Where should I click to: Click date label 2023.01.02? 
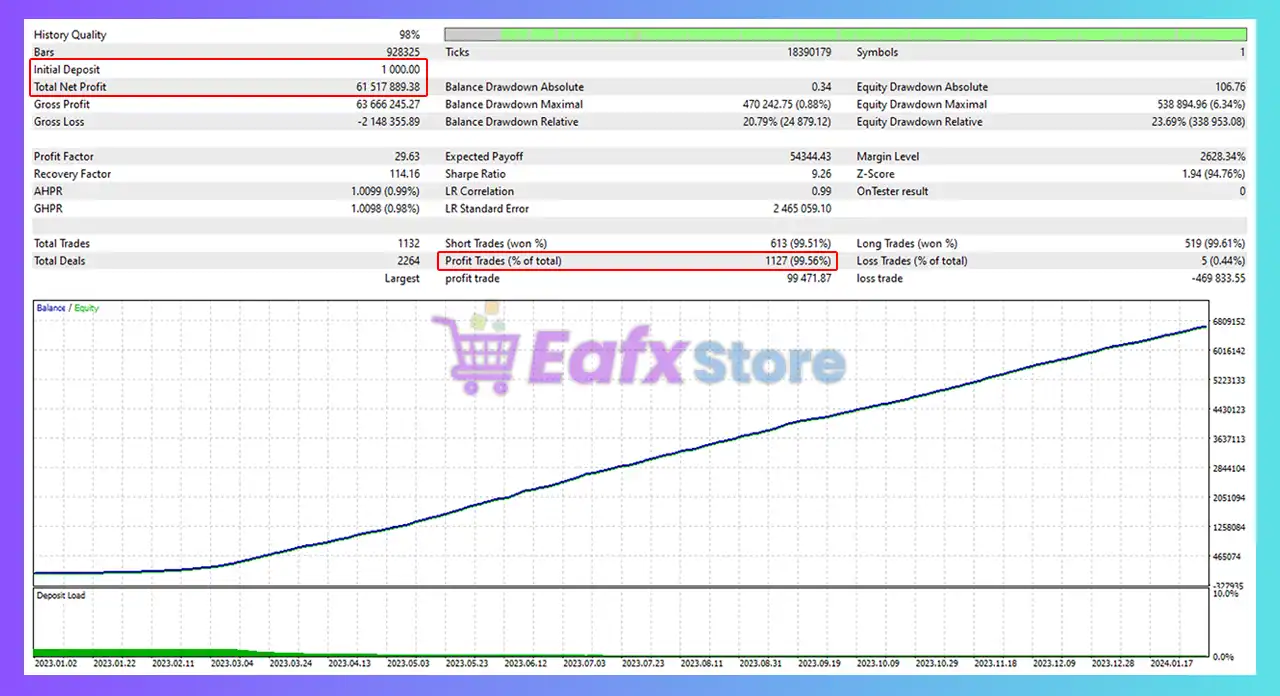point(54,662)
